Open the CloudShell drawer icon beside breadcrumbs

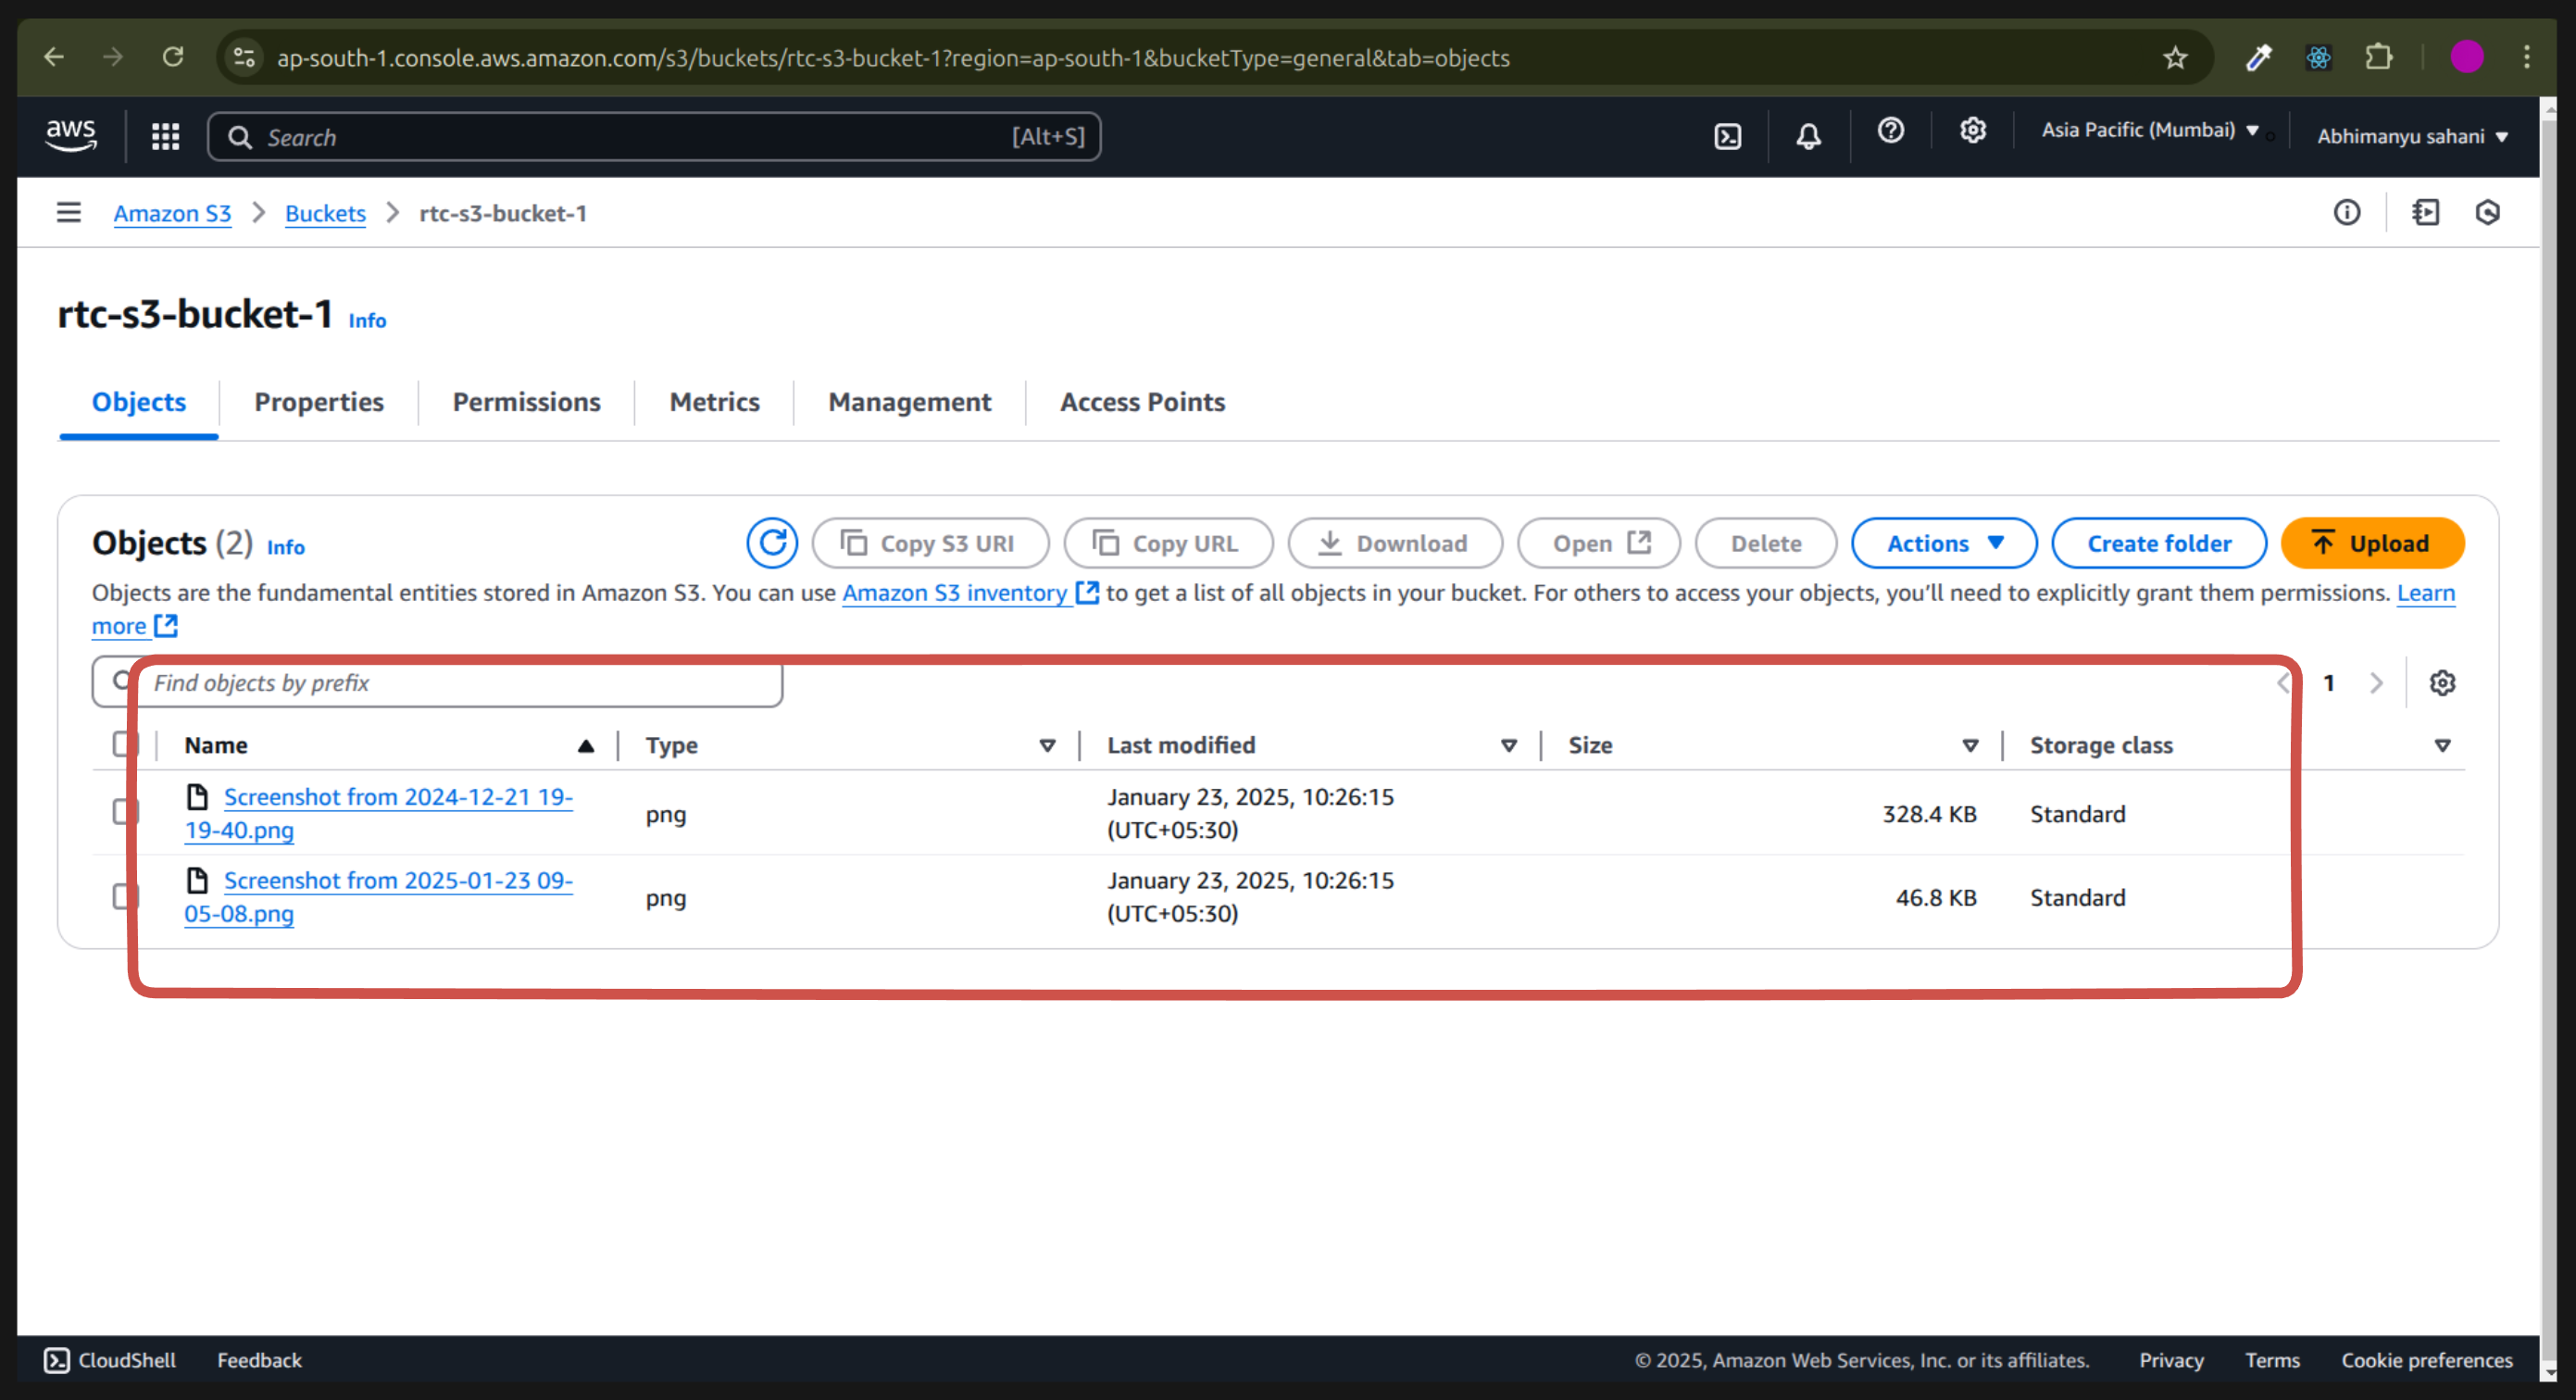[x=2425, y=212]
